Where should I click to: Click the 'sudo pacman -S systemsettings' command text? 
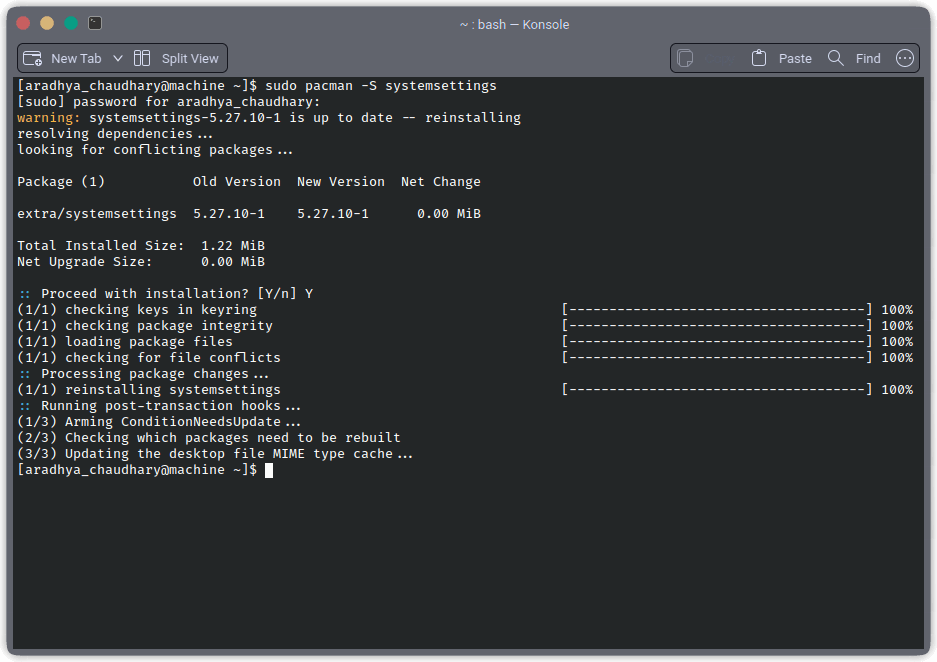pyautogui.click(x=381, y=85)
